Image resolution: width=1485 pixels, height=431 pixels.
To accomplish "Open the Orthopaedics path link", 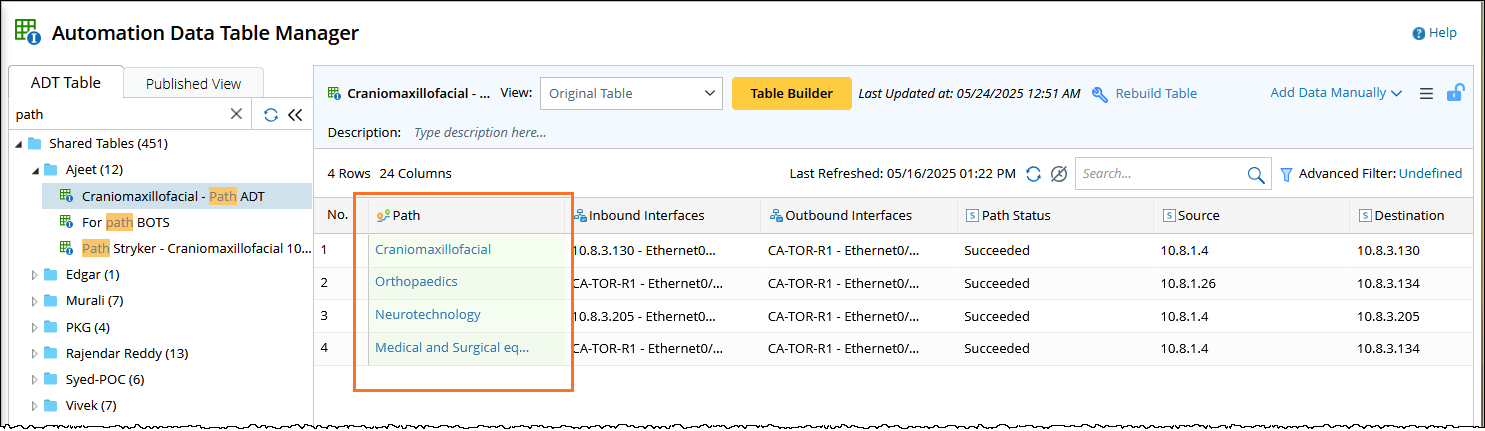I will click(x=416, y=282).
